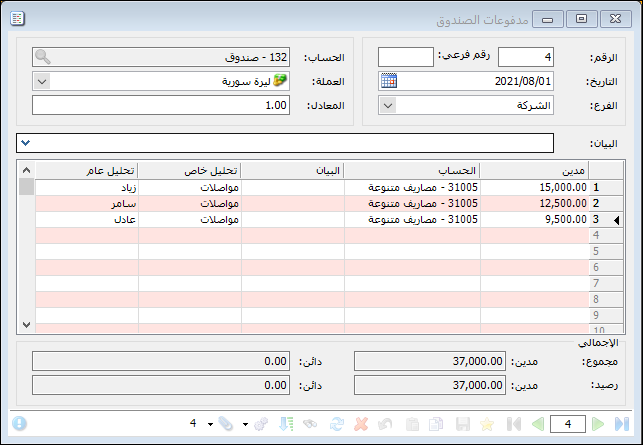Click the number (الرقم) input field
This screenshot has height=445, width=643.
(x=526, y=57)
